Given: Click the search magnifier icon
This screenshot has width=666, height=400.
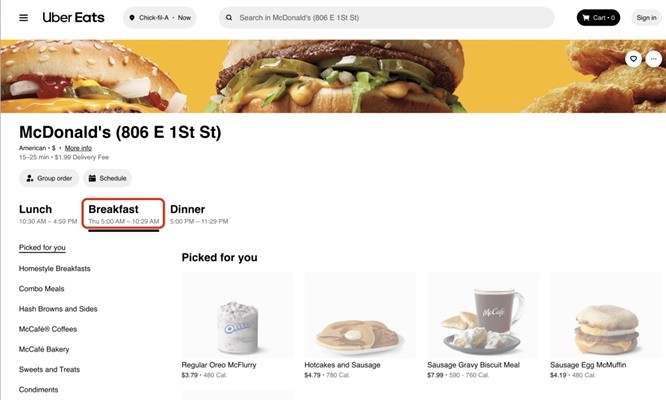Looking at the screenshot, I should click(229, 18).
